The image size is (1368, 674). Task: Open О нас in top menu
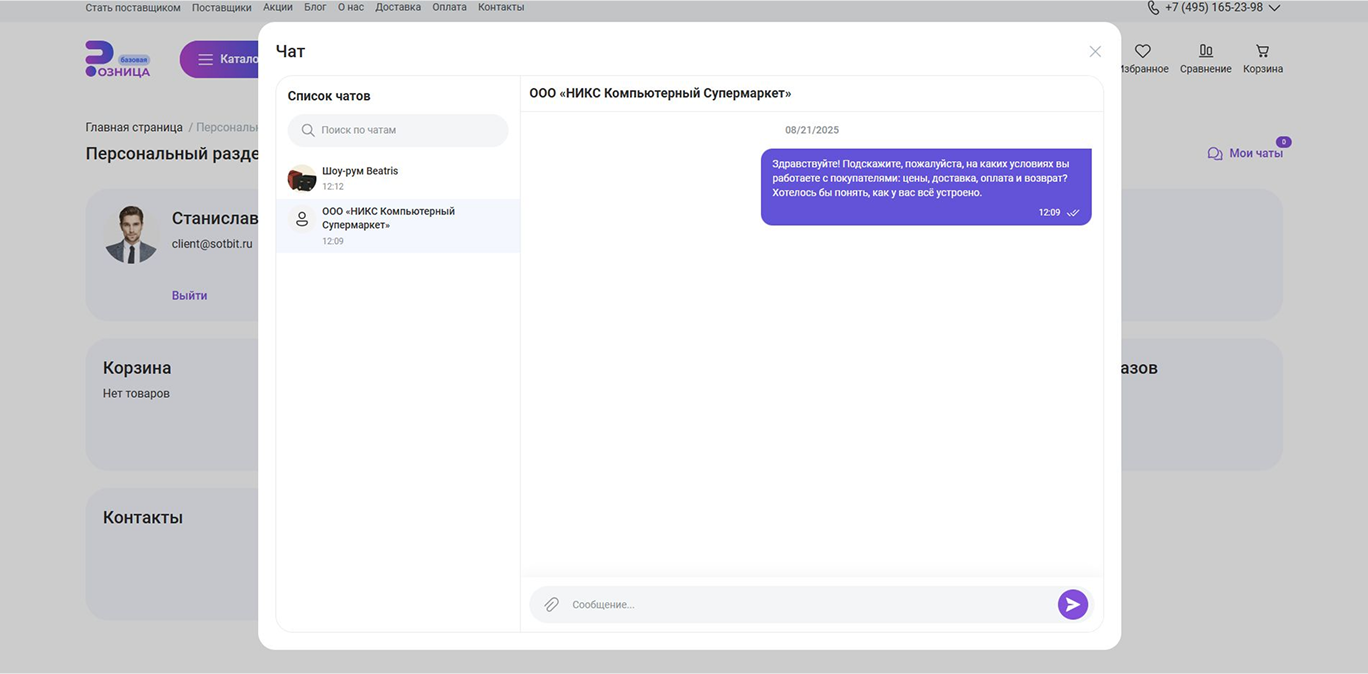(x=351, y=7)
